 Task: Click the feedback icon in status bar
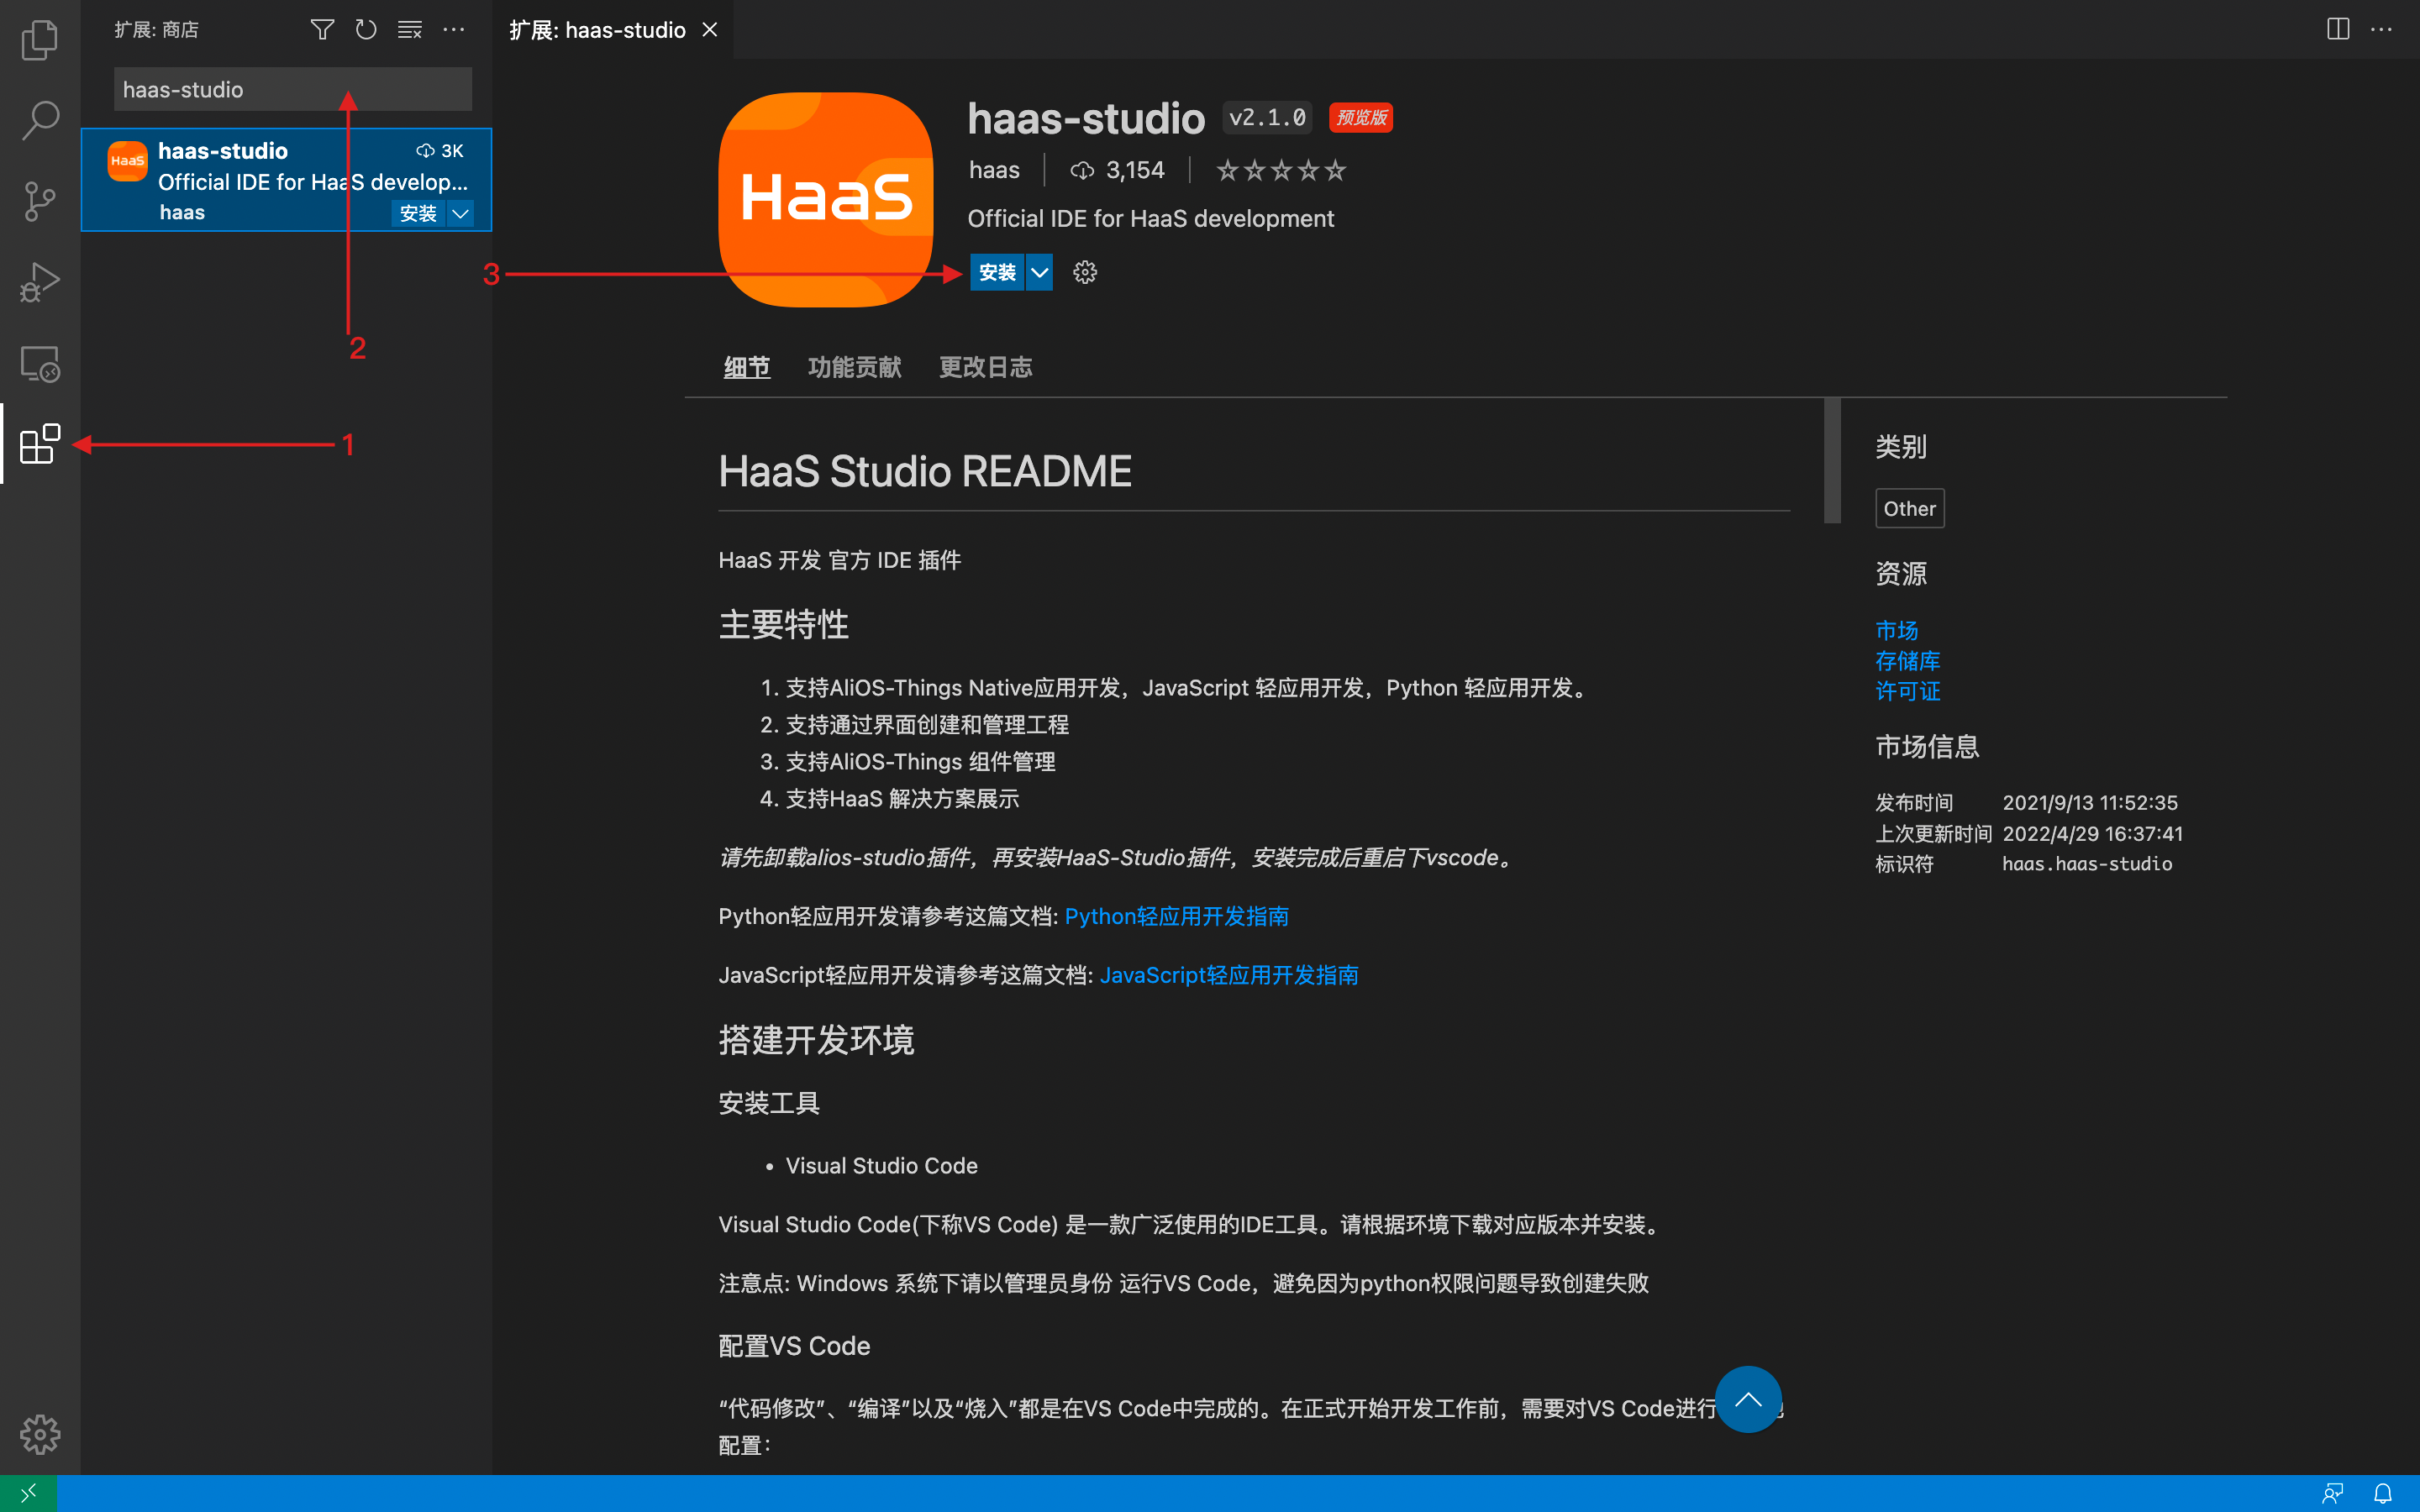2333,1493
